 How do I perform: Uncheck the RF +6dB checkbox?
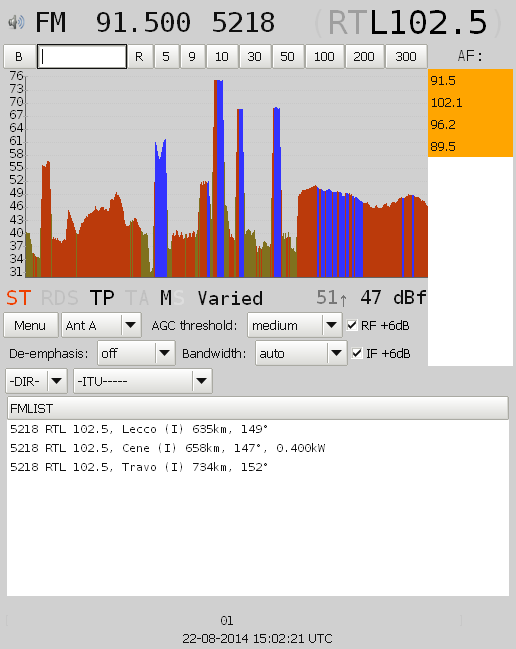click(352, 325)
